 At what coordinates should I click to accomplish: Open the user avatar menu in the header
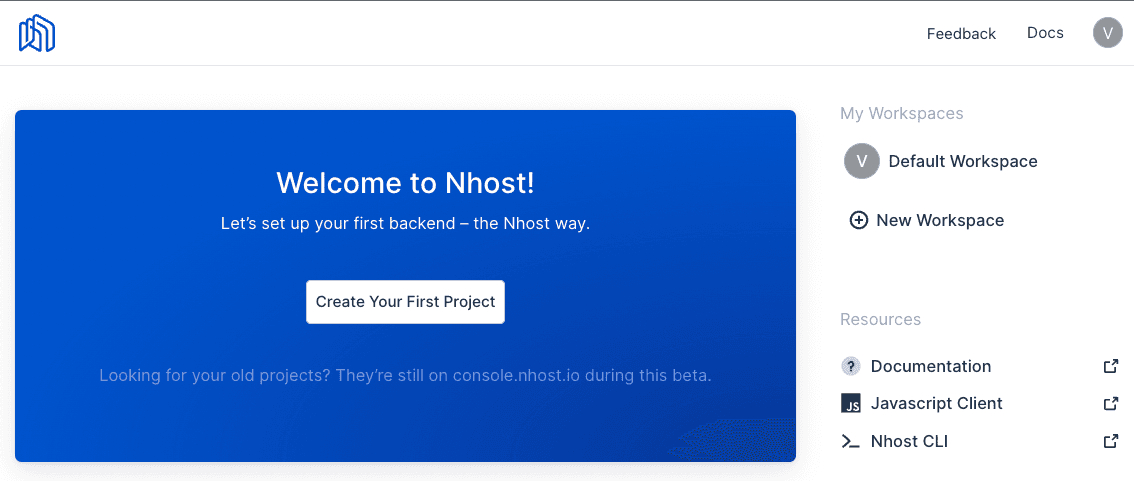pos(1107,33)
